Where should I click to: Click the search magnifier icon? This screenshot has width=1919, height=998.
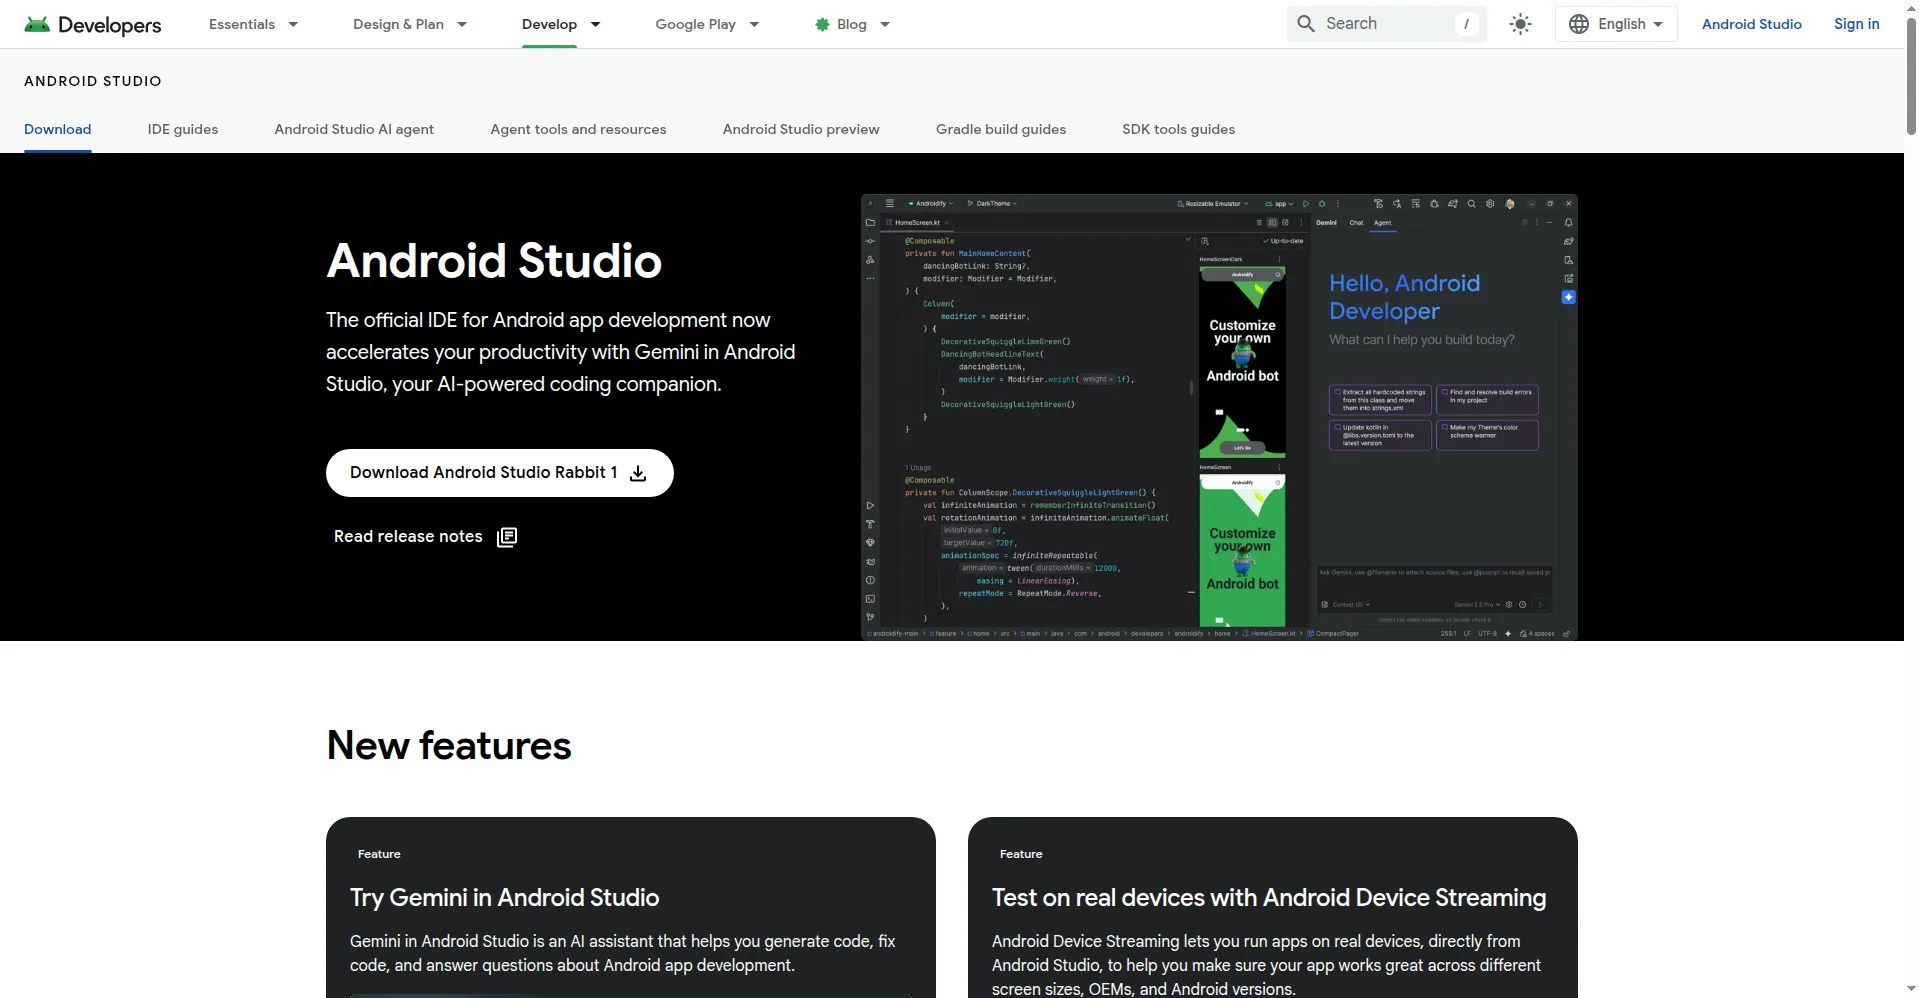point(1306,23)
